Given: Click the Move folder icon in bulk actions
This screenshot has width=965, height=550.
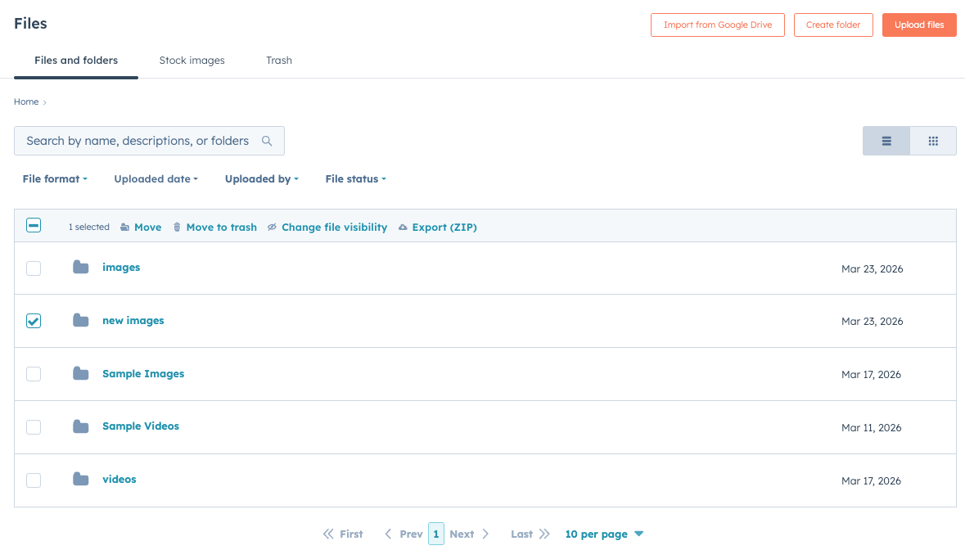Looking at the screenshot, I should [x=125, y=227].
